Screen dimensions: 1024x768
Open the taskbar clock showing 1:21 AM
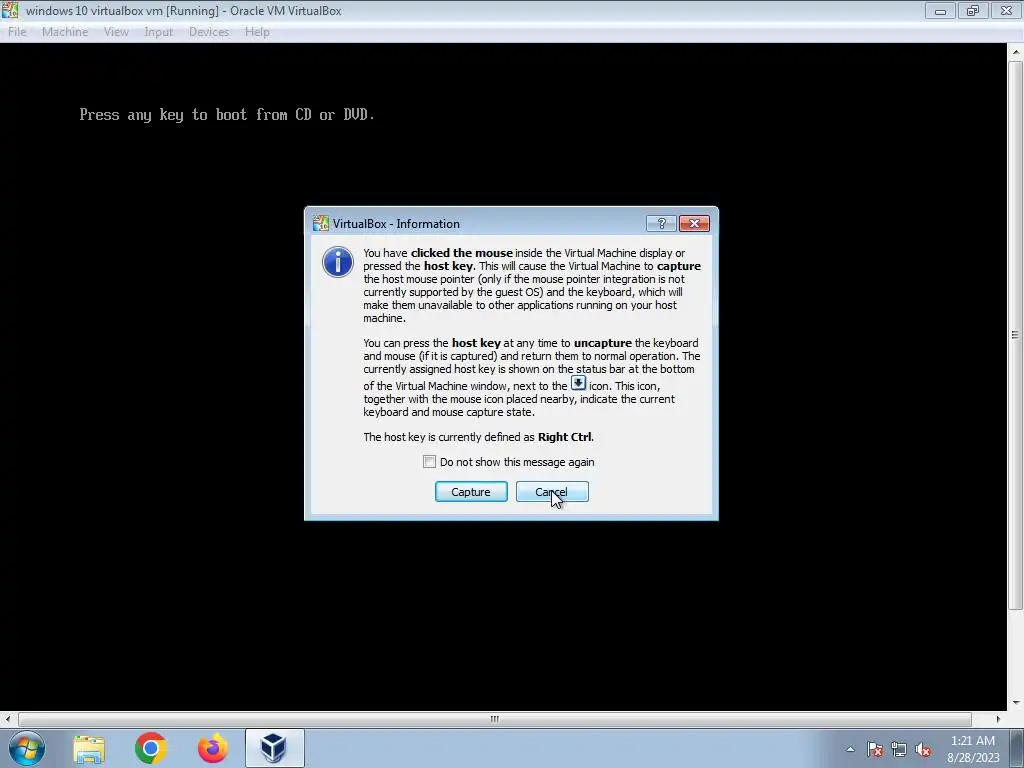point(973,749)
